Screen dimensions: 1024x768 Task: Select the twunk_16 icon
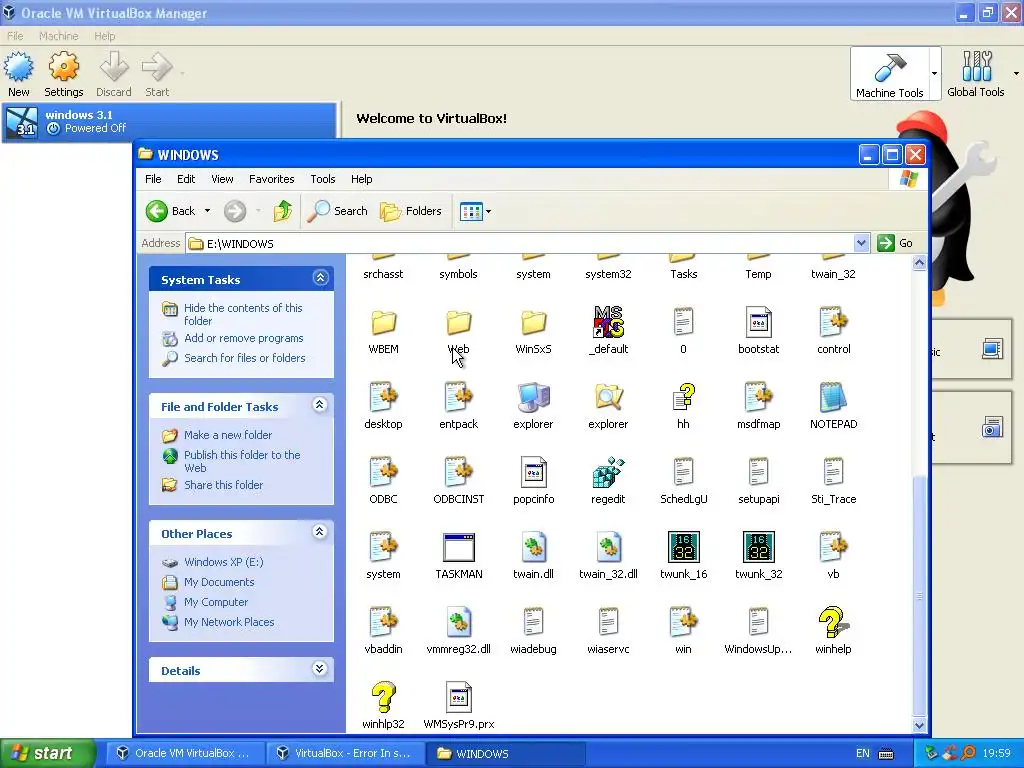click(x=683, y=547)
